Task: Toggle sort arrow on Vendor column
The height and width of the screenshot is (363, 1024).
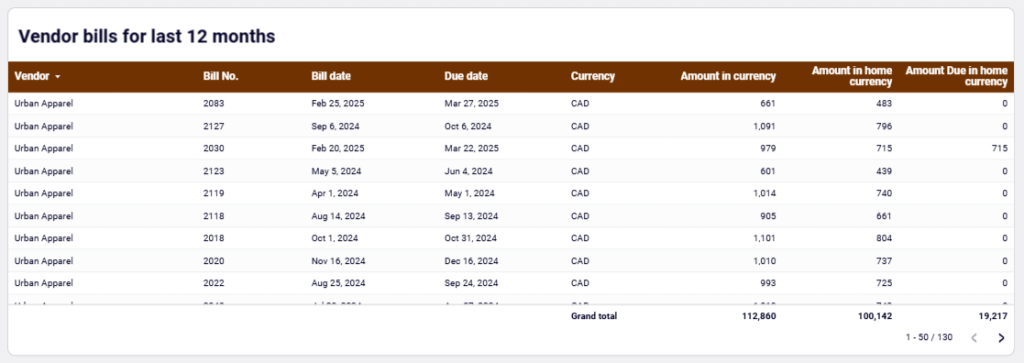Action: coord(58,76)
